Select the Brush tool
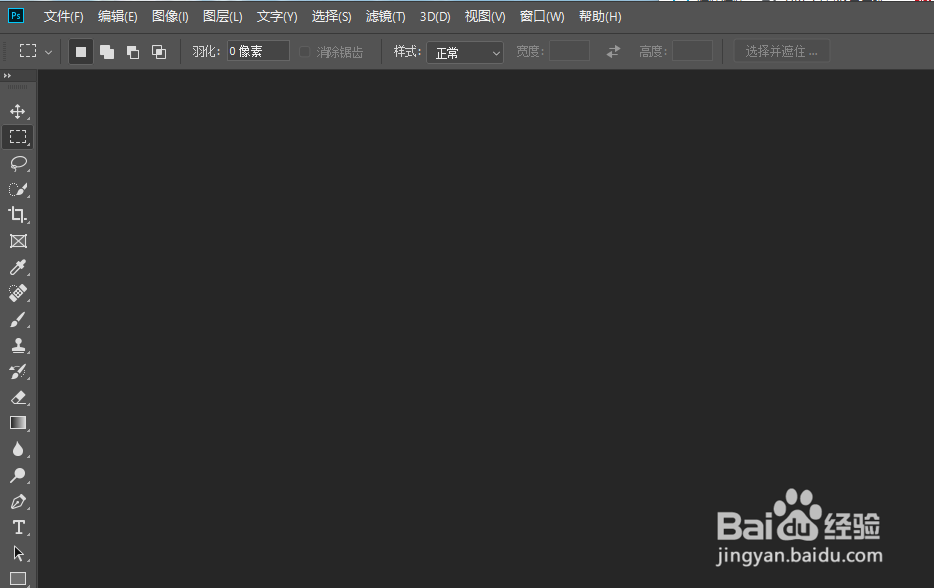 coord(18,320)
